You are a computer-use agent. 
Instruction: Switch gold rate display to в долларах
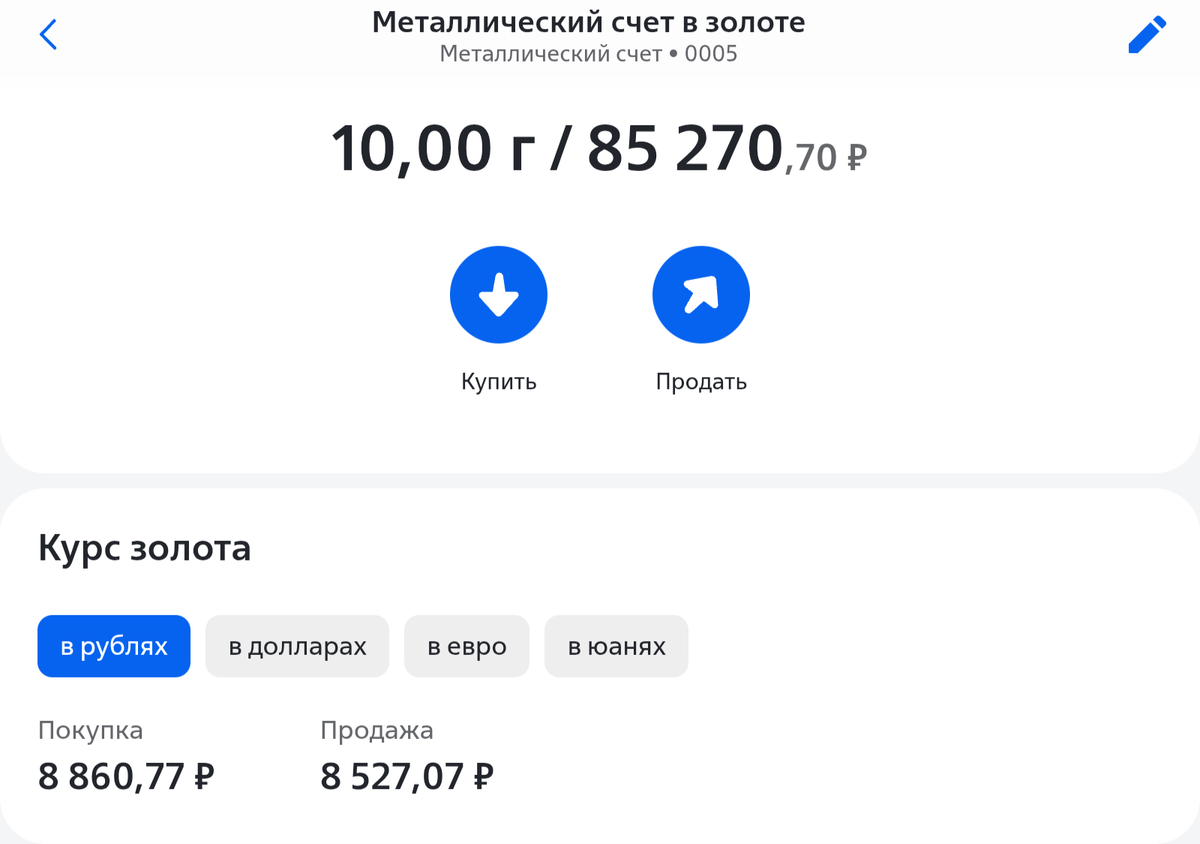(297, 646)
